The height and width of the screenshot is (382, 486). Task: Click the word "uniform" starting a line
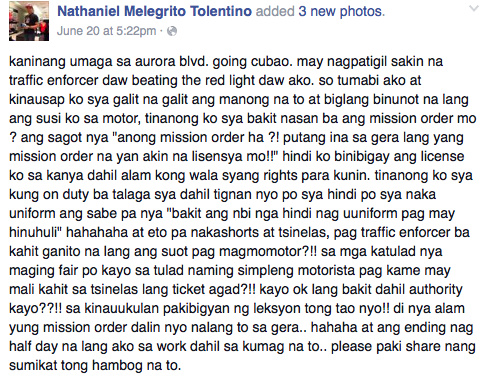pos(32,214)
